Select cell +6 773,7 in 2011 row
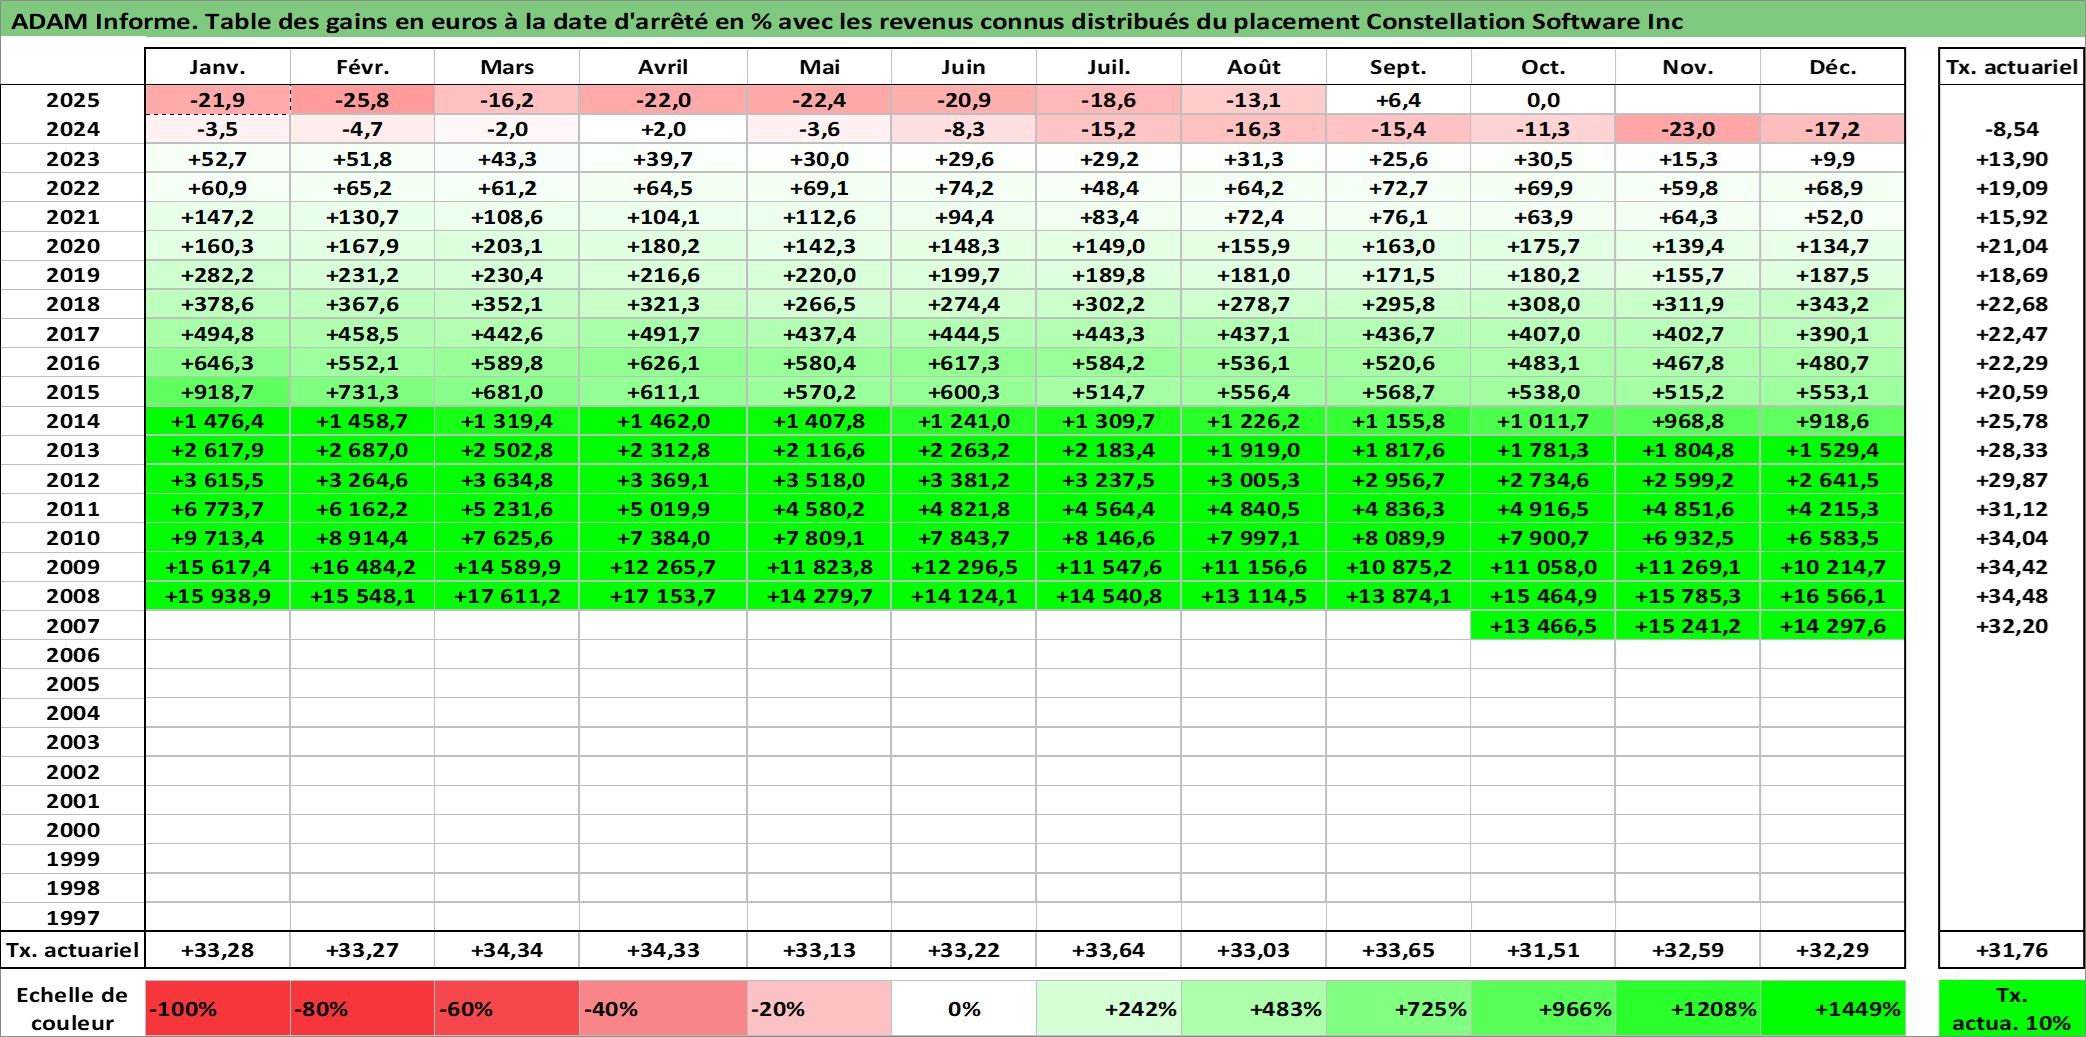This screenshot has width=2086, height=1037. click(218, 509)
